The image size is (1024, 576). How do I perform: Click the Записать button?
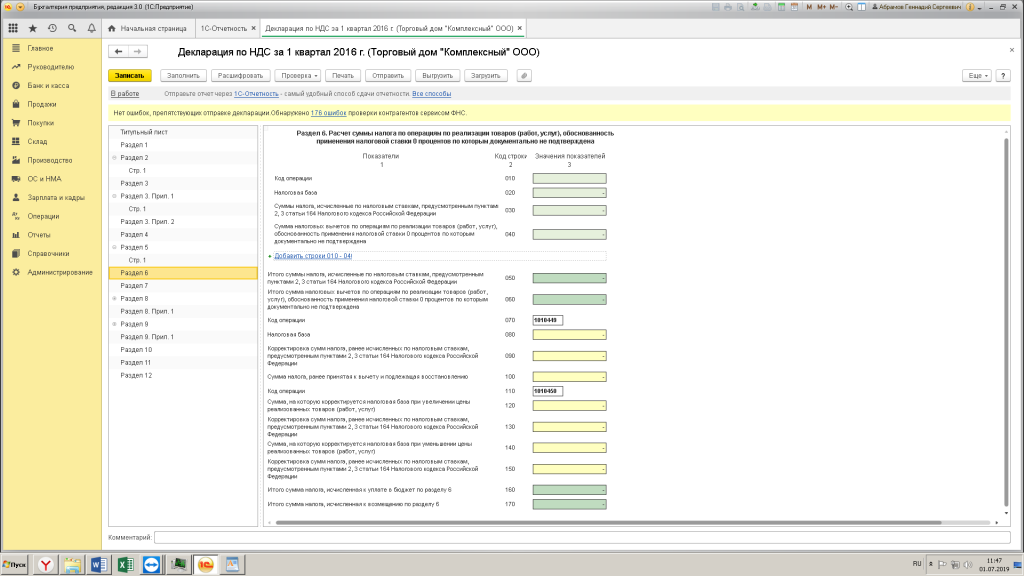[130, 76]
